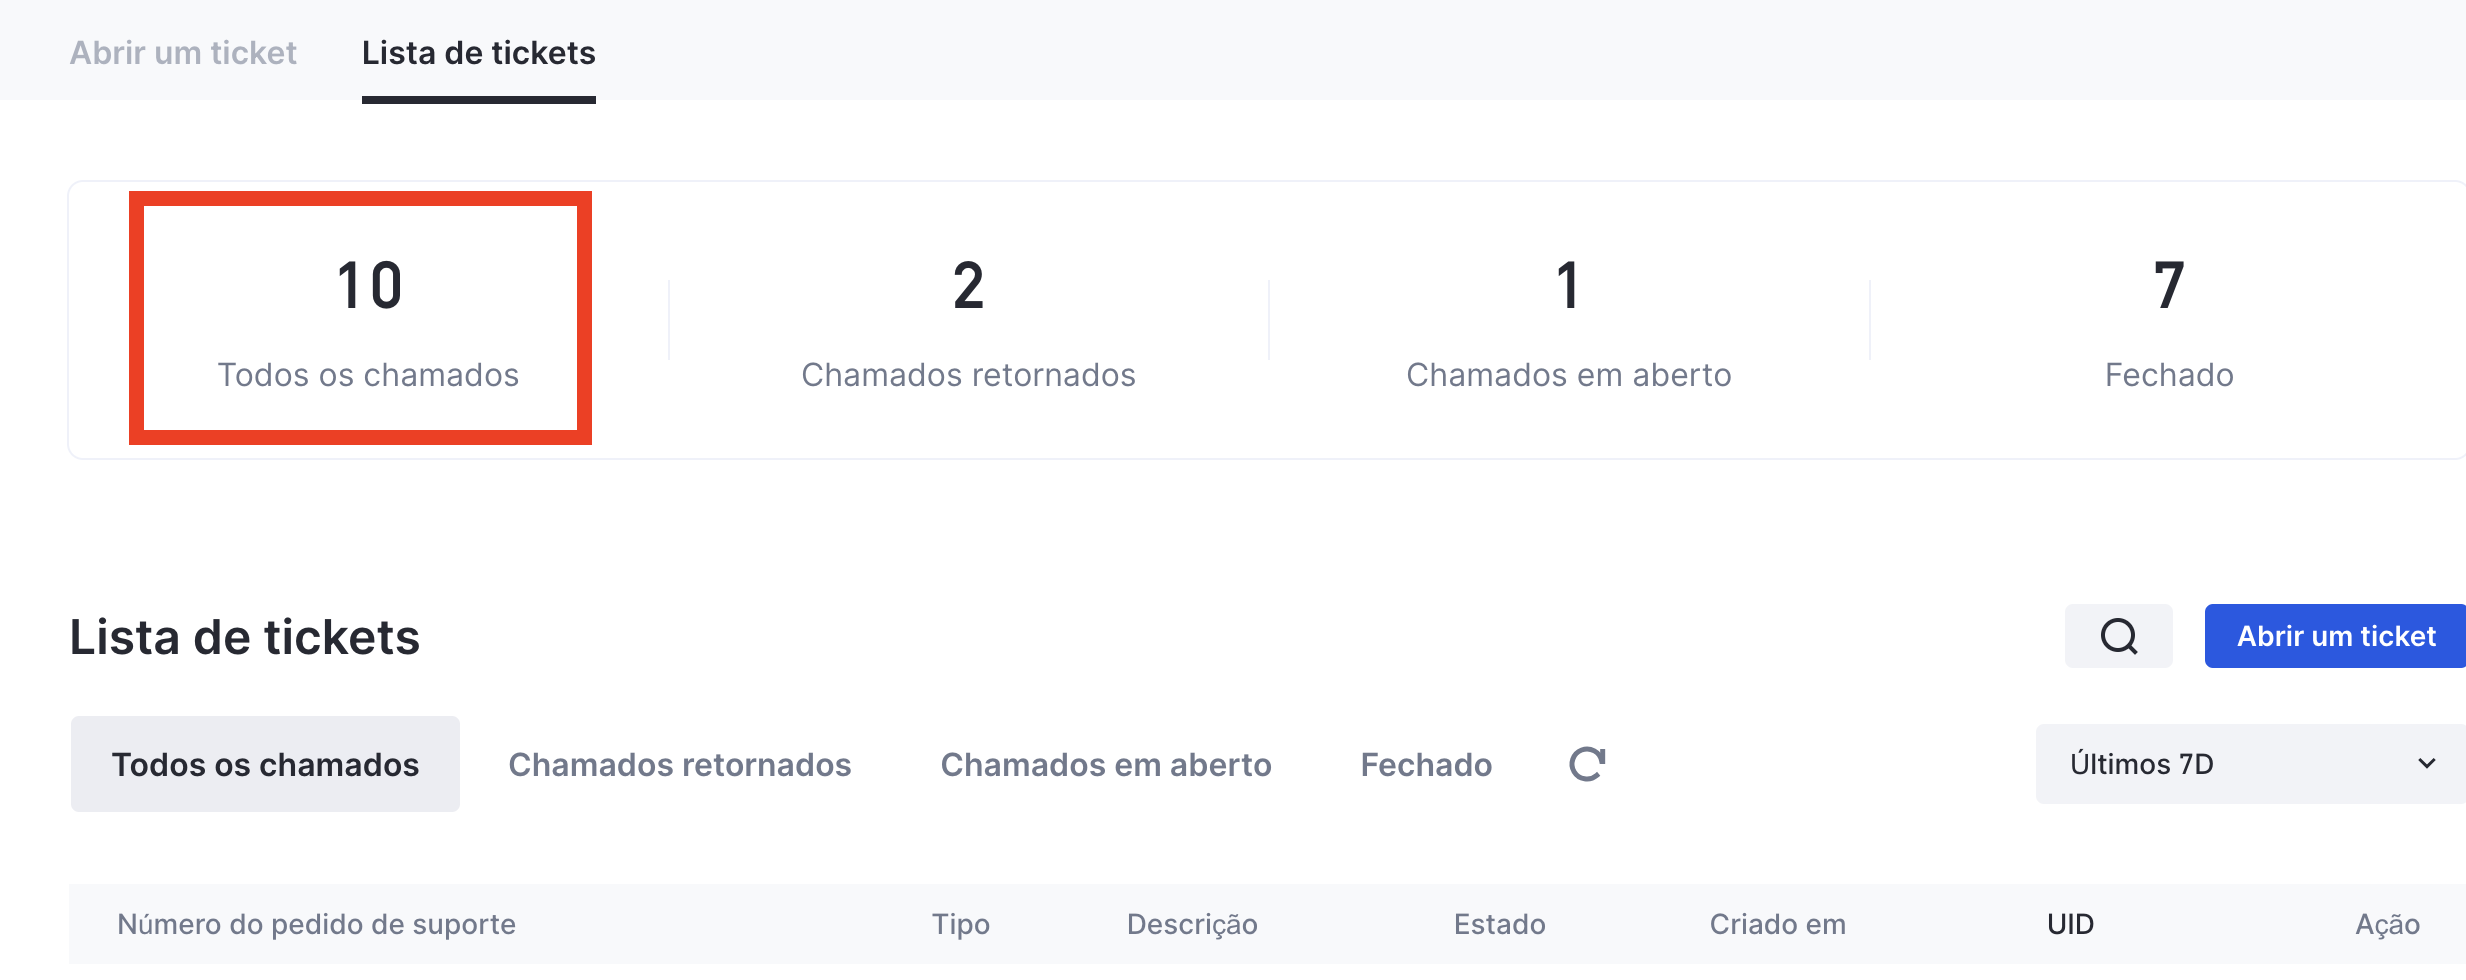The width and height of the screenshot is (2466, 980).
Task: Show Chamados em aberto filter tab
Action: (1105, 765)
